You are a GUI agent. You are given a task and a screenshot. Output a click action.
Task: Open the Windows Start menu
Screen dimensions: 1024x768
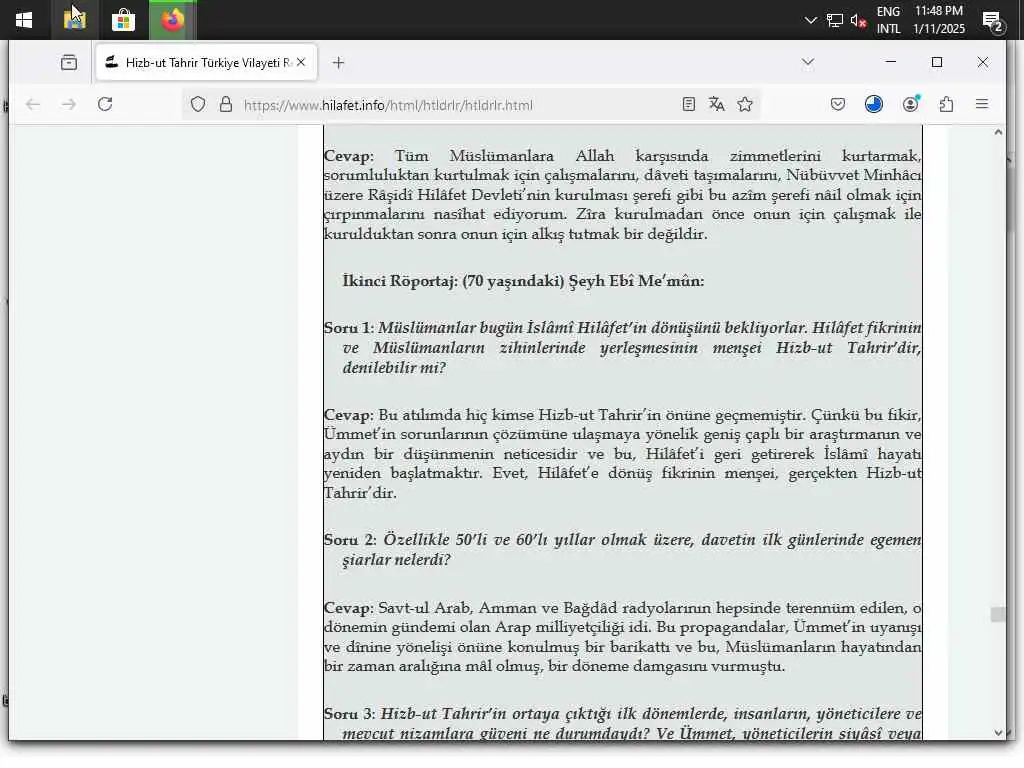pyautogui.click(x=24, y=20)
